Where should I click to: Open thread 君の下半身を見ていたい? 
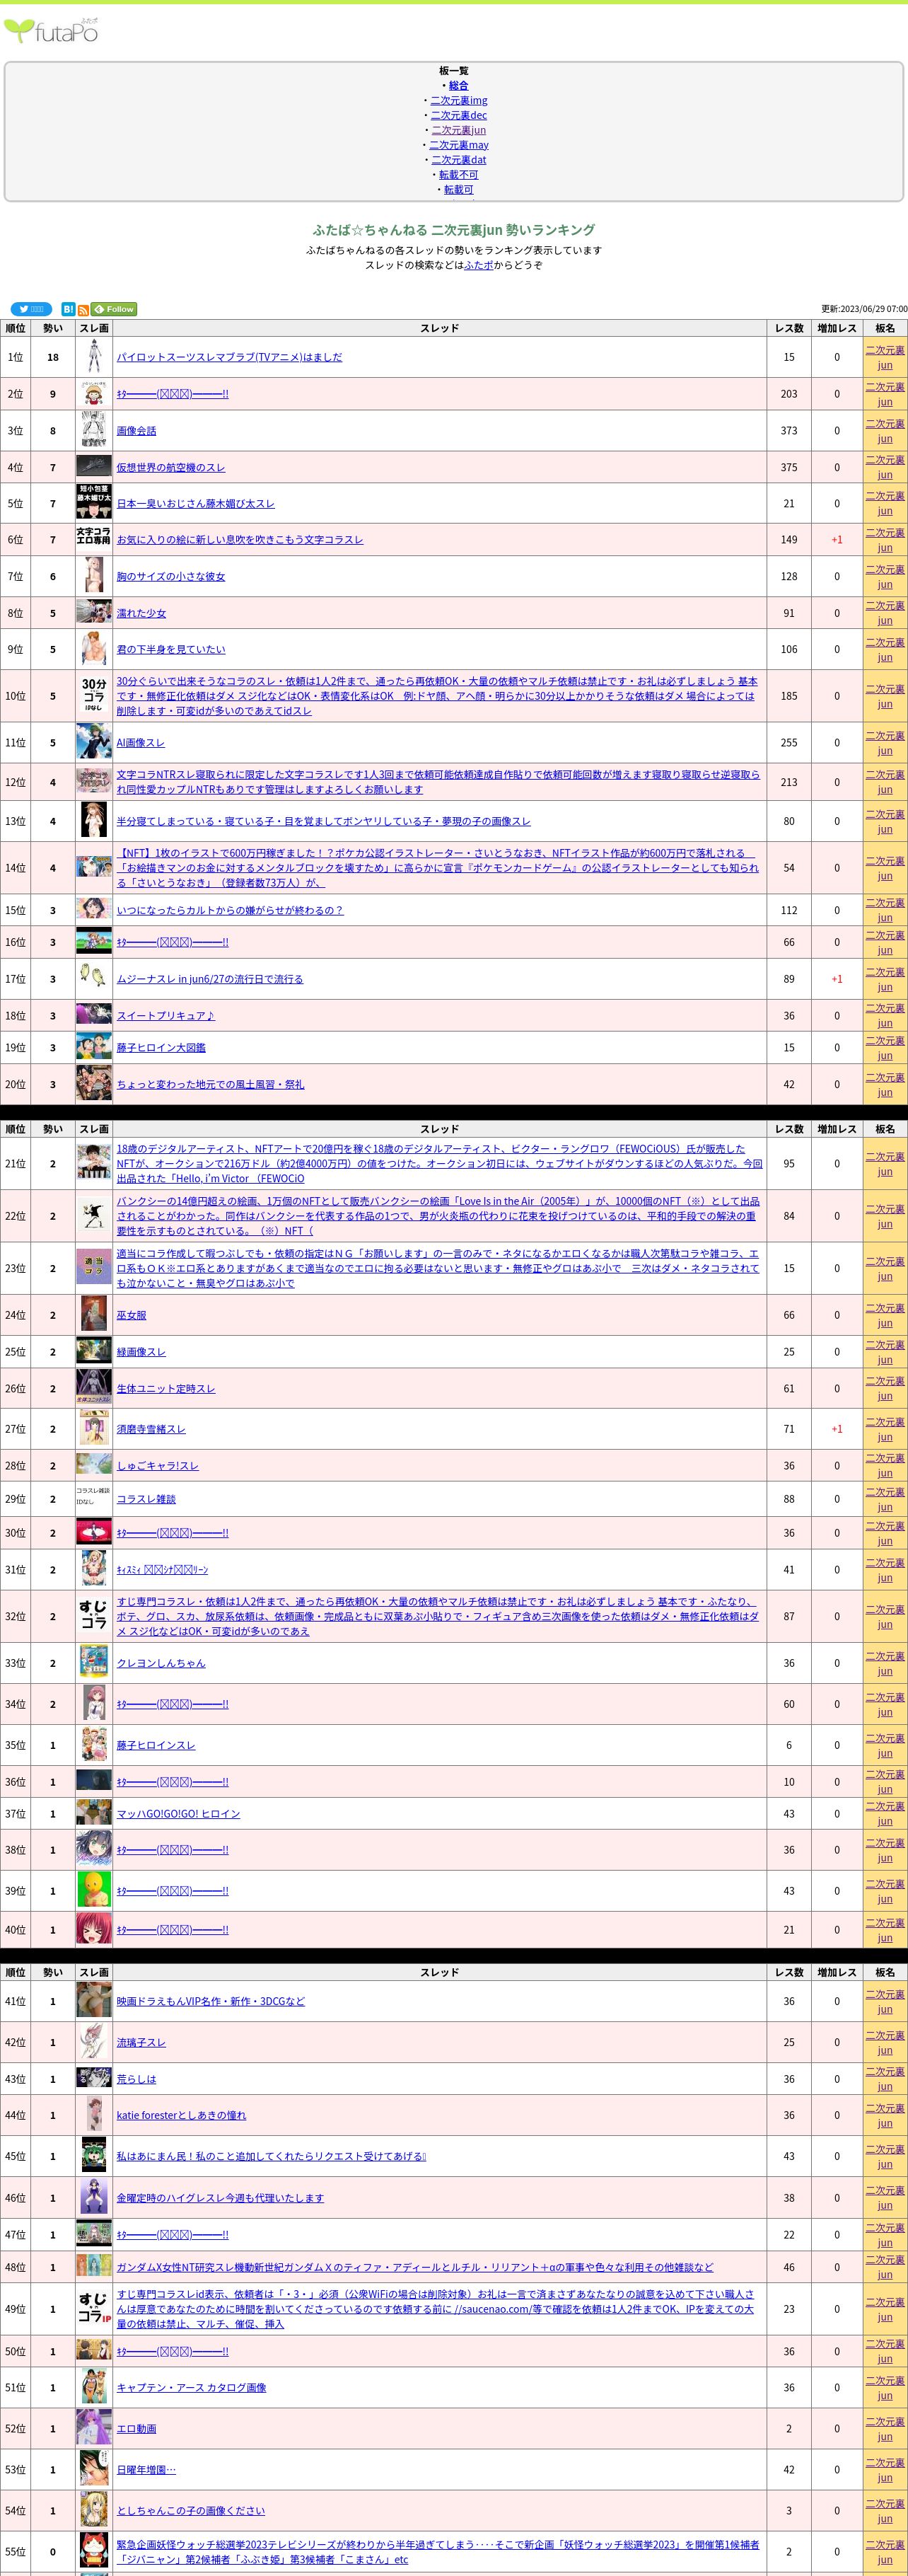pyautogui.click(x=171, y=650)
